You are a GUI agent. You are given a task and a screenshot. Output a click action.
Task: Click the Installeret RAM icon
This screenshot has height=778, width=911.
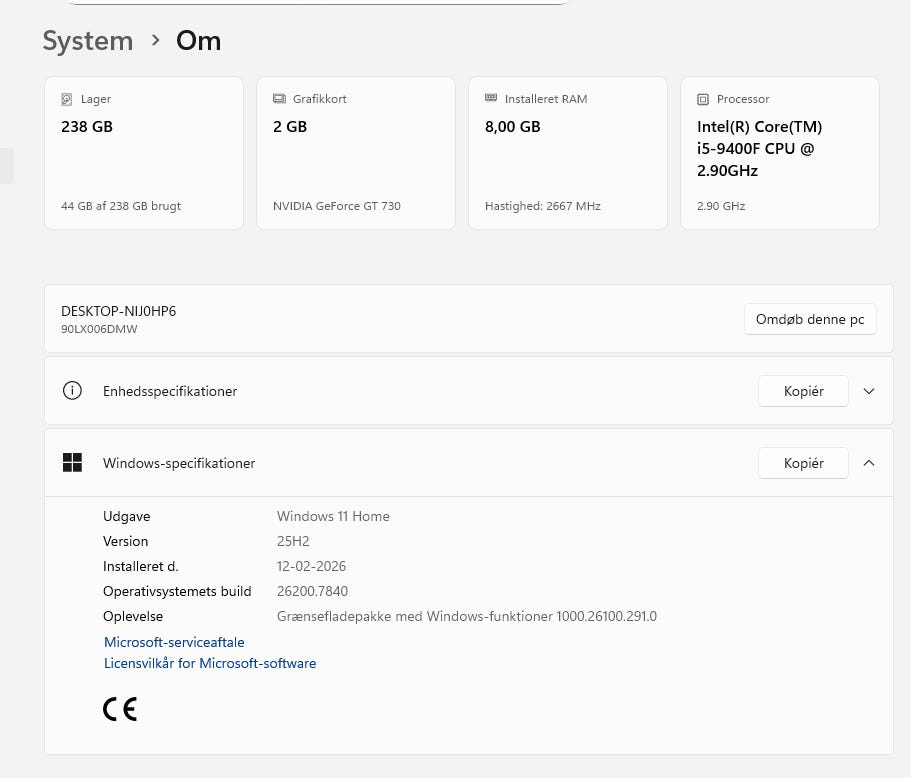tap(491, 99)
